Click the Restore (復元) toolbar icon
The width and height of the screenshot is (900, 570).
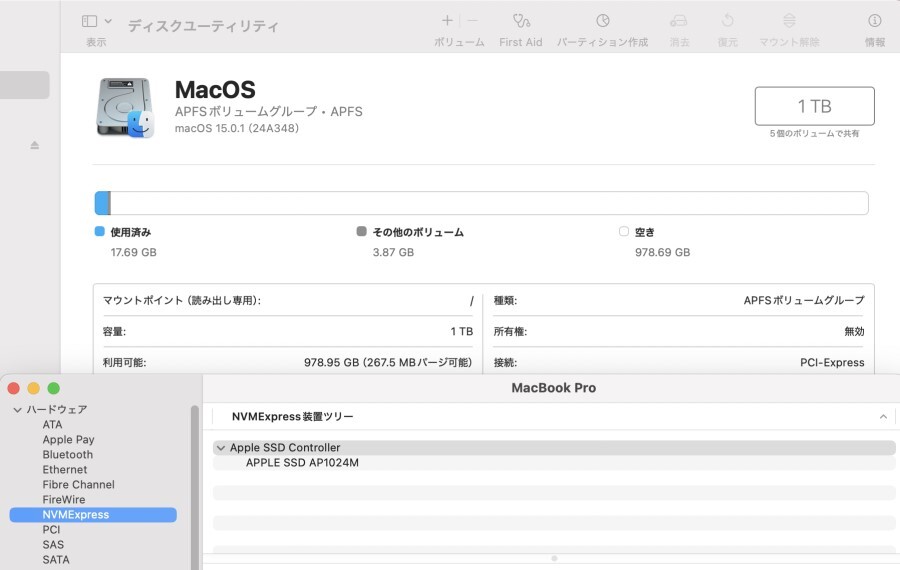coord(727,21)
